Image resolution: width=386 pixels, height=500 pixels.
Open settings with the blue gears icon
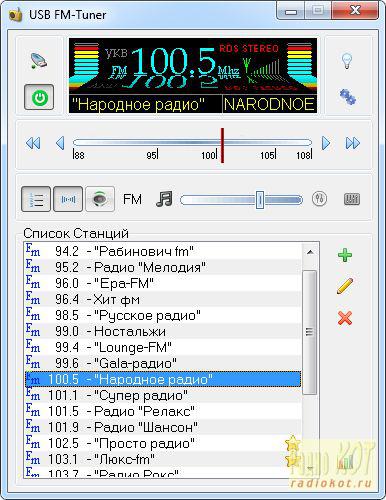tap(347, 97)
